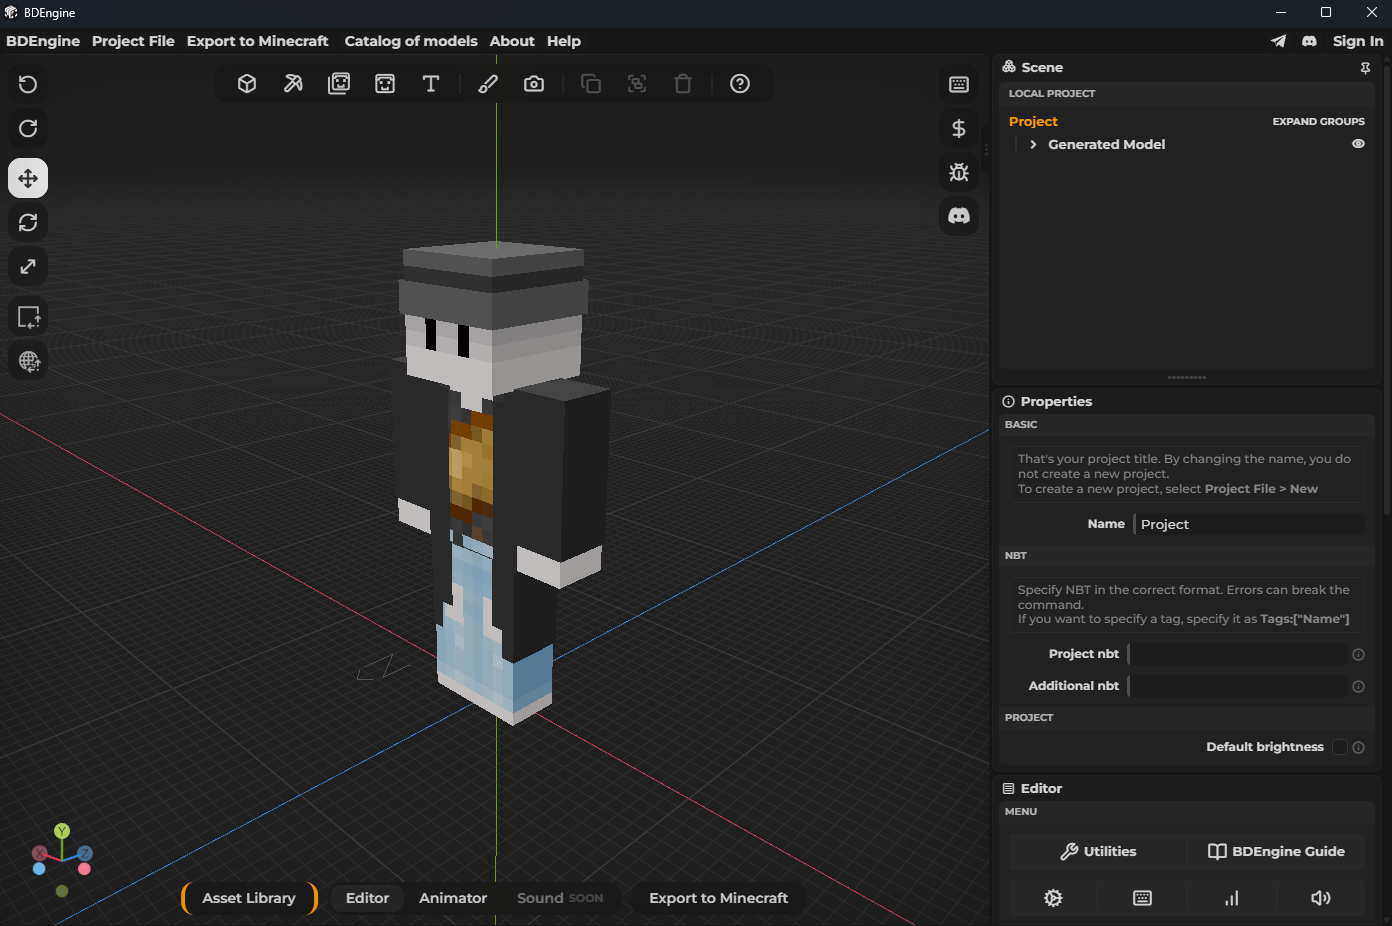This screenshot has height=926, width=1392.
Task: Click the group icon in toolbar
Action: pyautogui.click(x=637, y=84)
